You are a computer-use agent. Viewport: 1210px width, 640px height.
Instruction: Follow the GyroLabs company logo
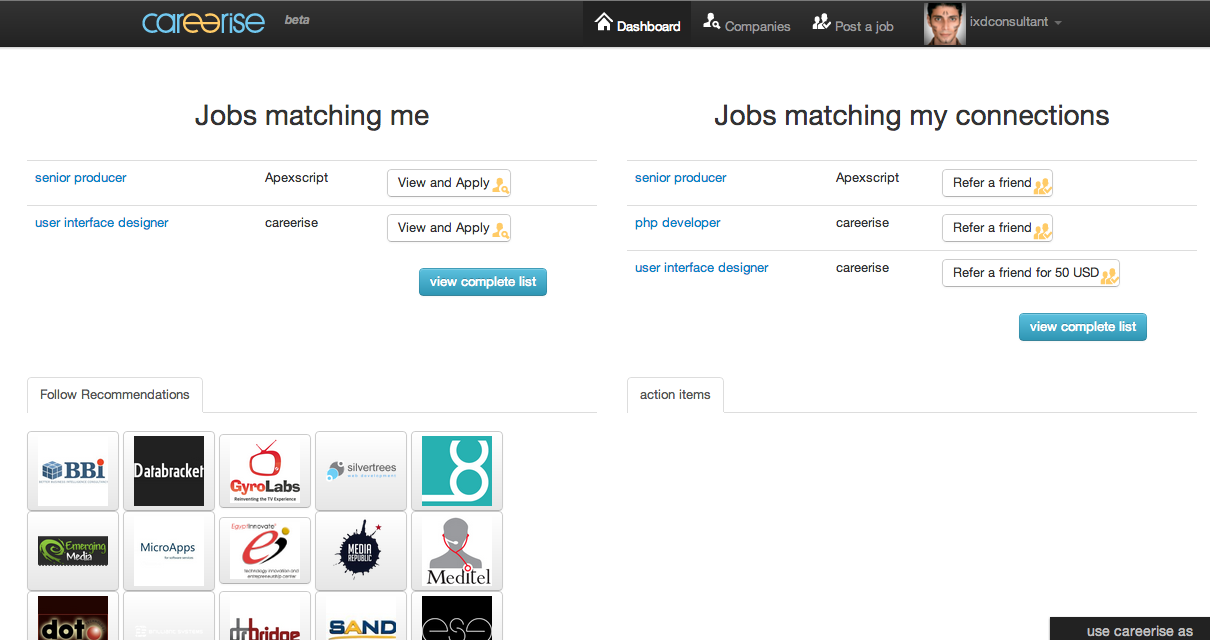(265, 471)
